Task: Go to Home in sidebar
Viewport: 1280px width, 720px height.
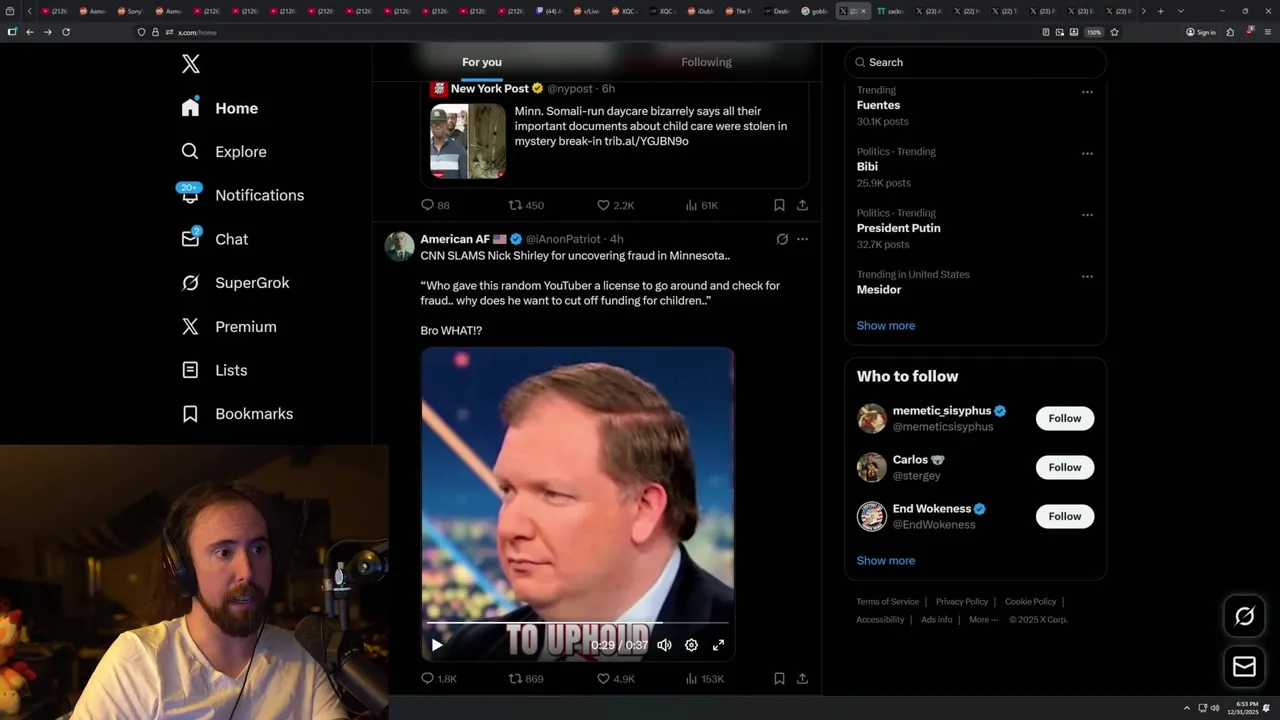Action: tap(219, 108)
